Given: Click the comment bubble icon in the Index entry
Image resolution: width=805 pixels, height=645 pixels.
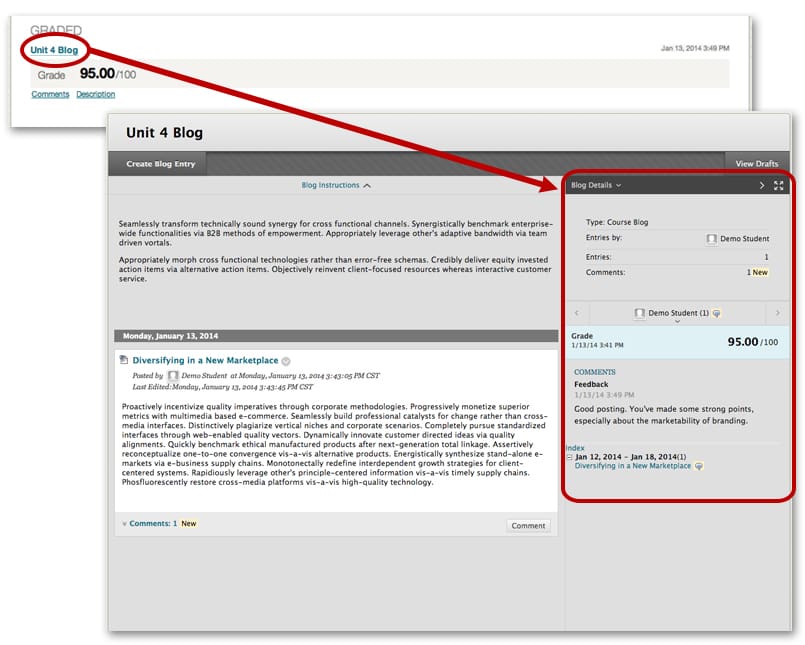Looking at the screenshot, I should [x=699, y=466].
